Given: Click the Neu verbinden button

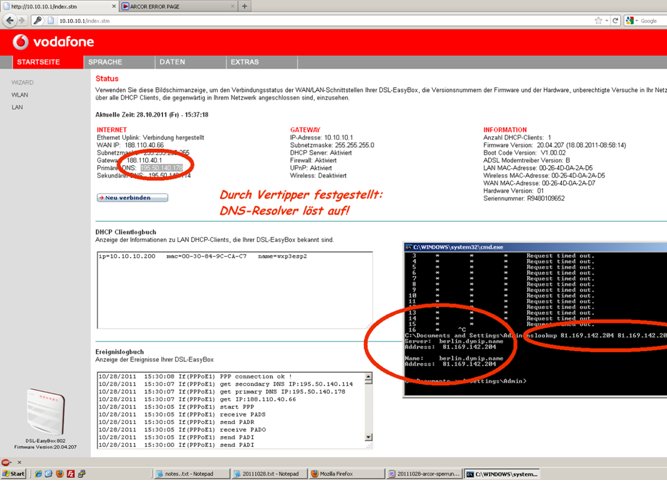Looking at the screenshot, I should click(x=132, y=198).
